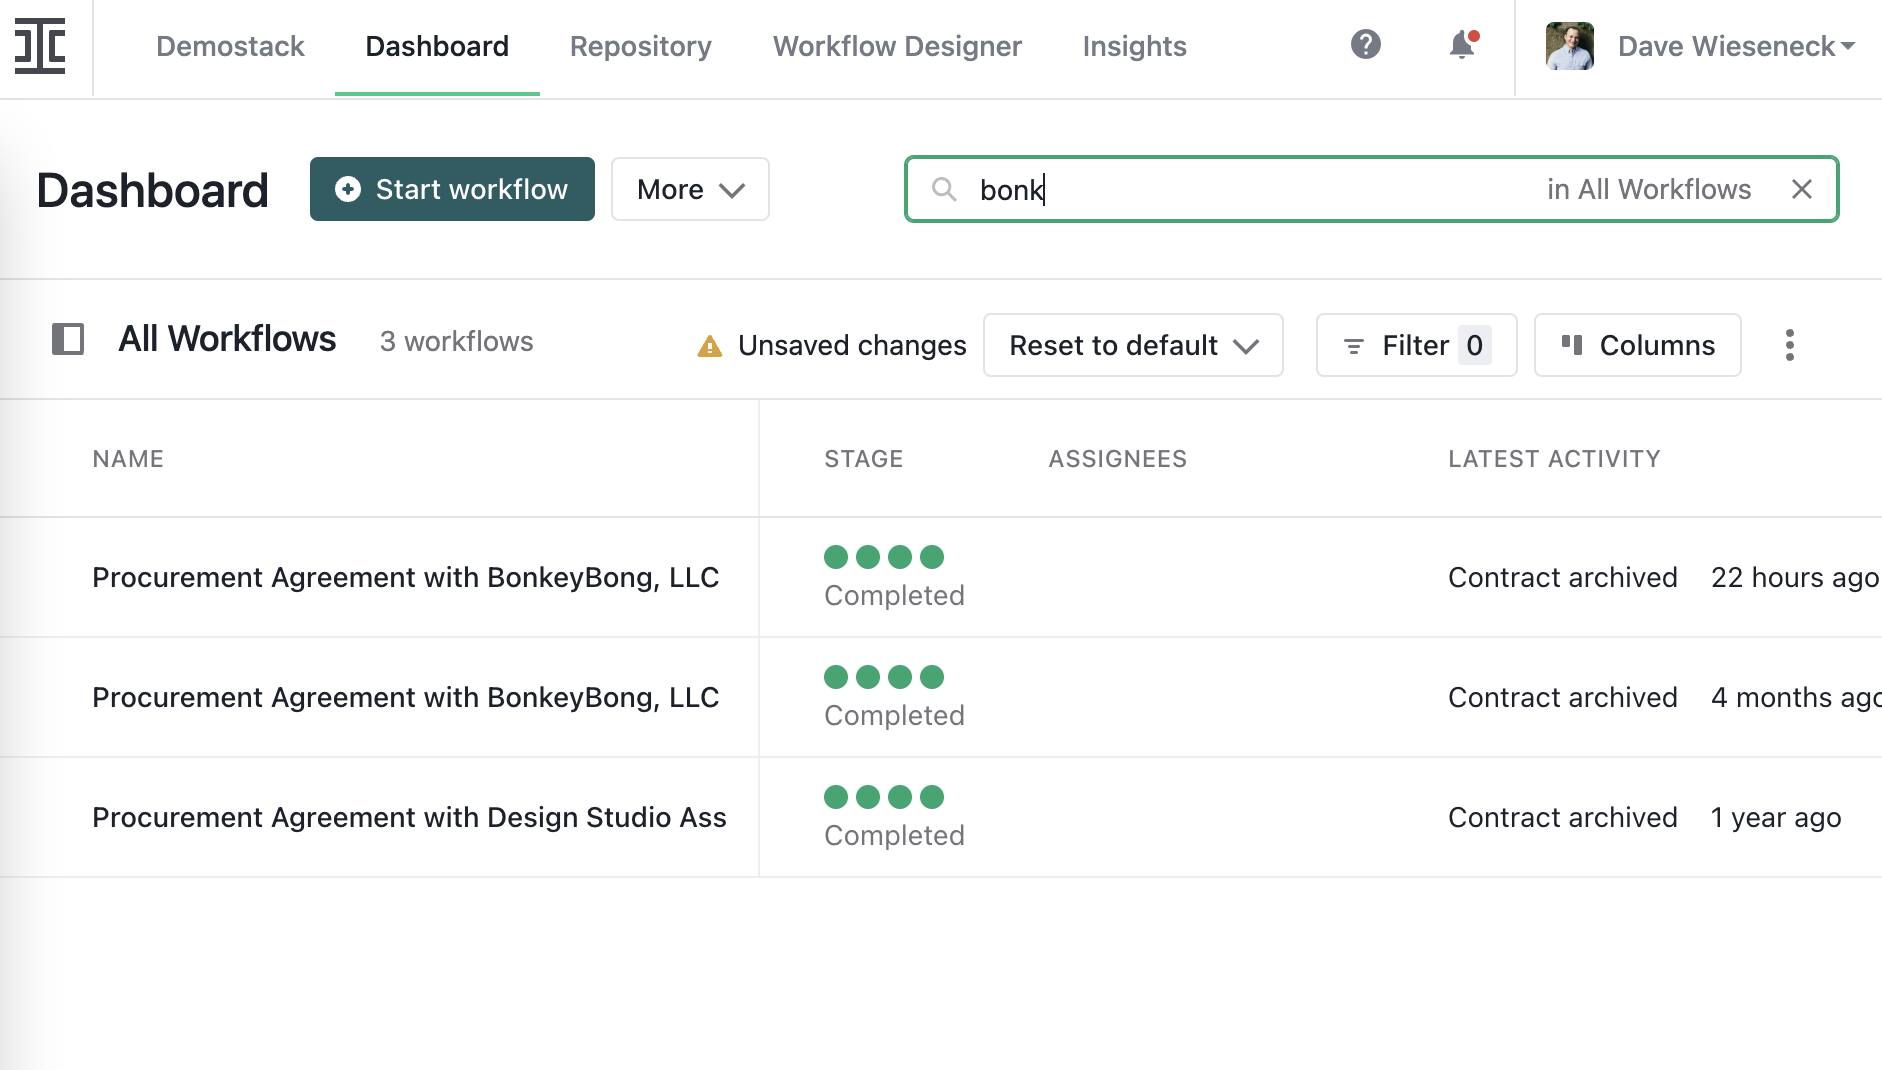
Task: Open the three-dot more options menu
Action: pos(1790,345)
